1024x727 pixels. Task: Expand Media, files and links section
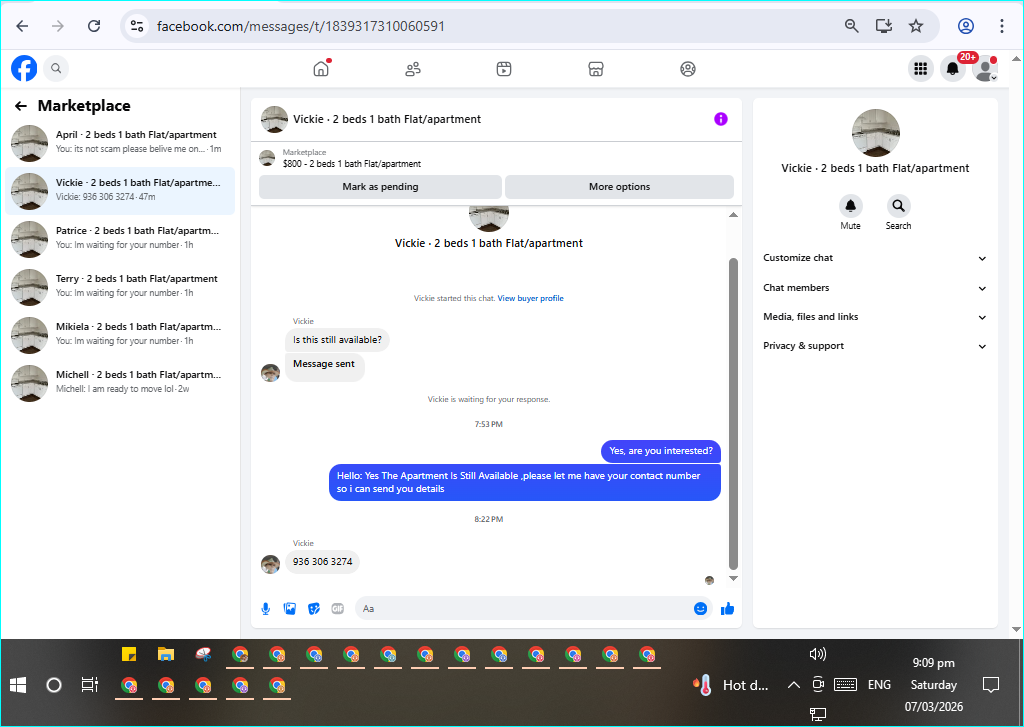[874, 317]
